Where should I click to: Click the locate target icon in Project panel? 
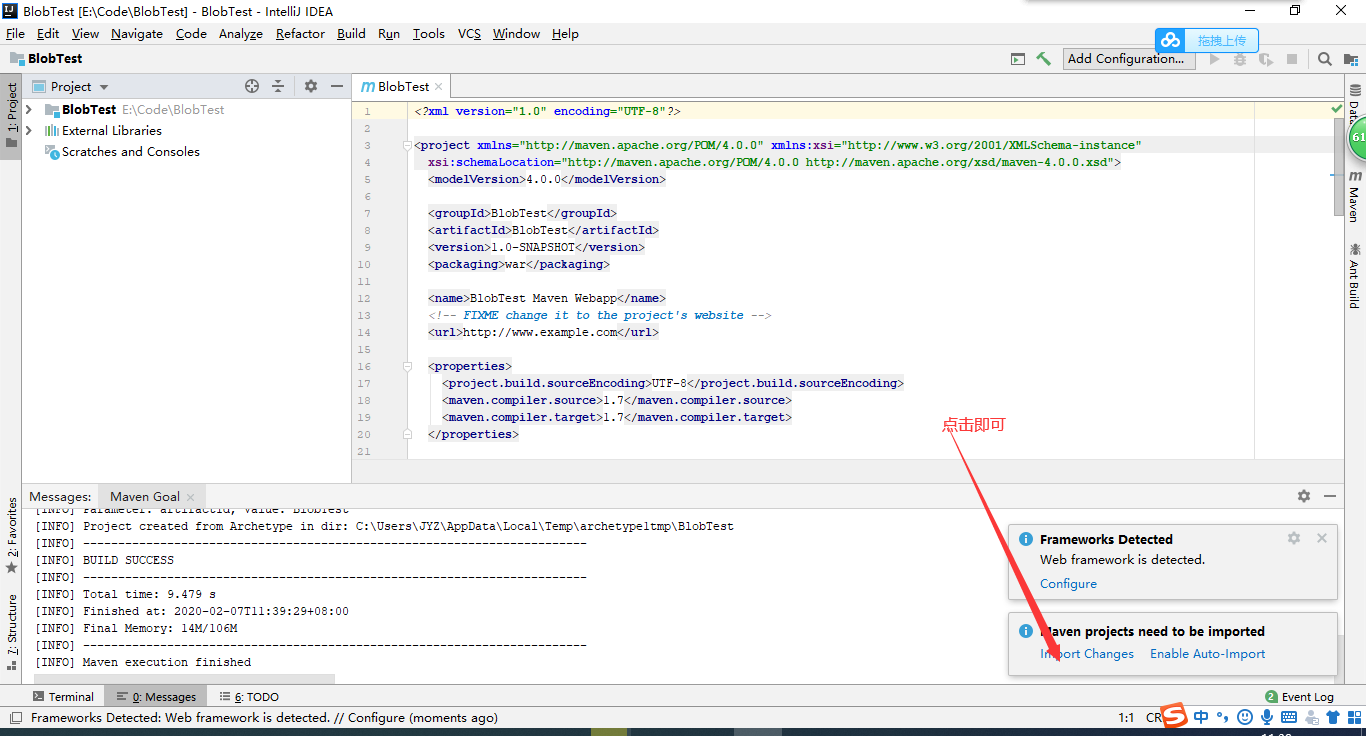pyautogui.click(x=252, y=86)
